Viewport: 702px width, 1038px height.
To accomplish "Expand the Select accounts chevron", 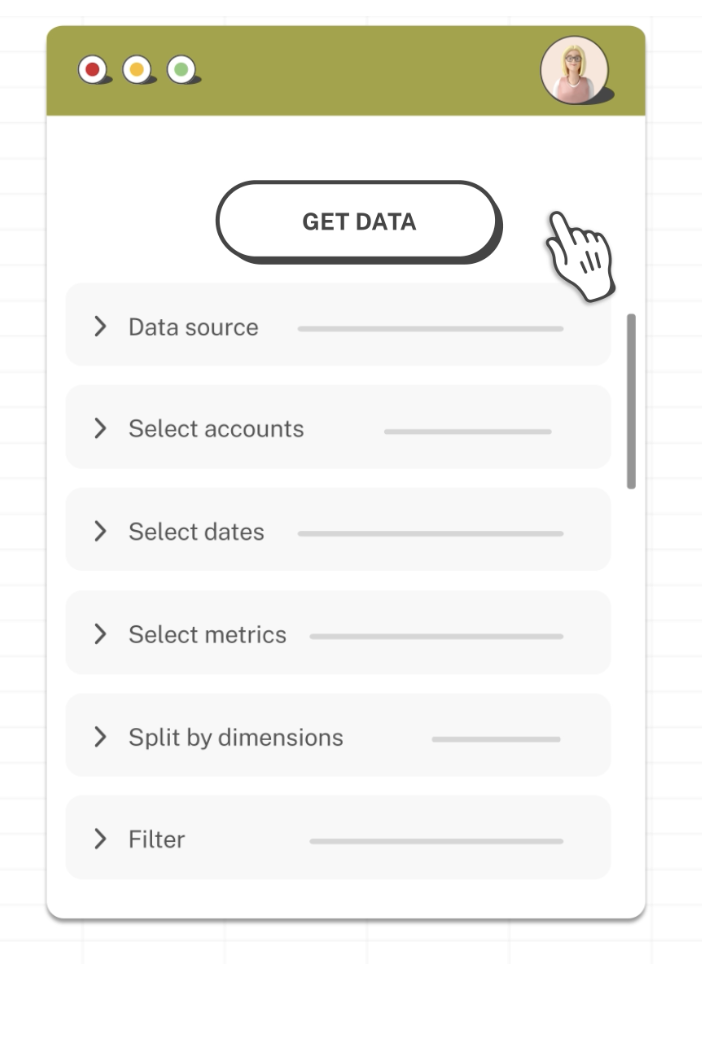I will 100,429.
